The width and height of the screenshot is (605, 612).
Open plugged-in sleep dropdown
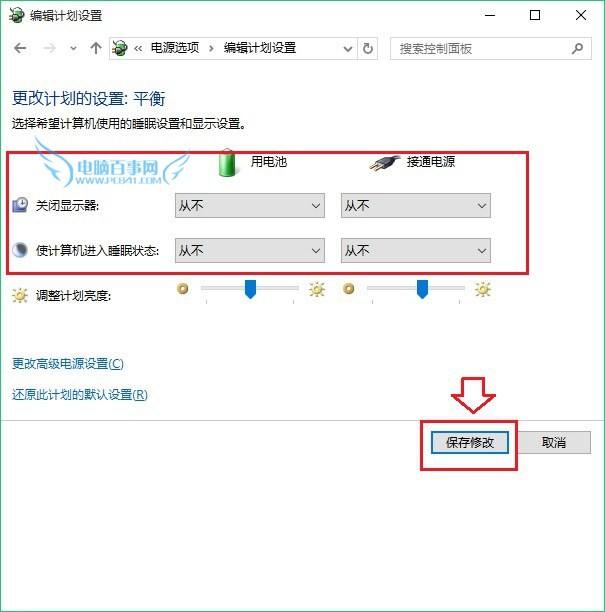pyautogui.click(x=416, y=250)
